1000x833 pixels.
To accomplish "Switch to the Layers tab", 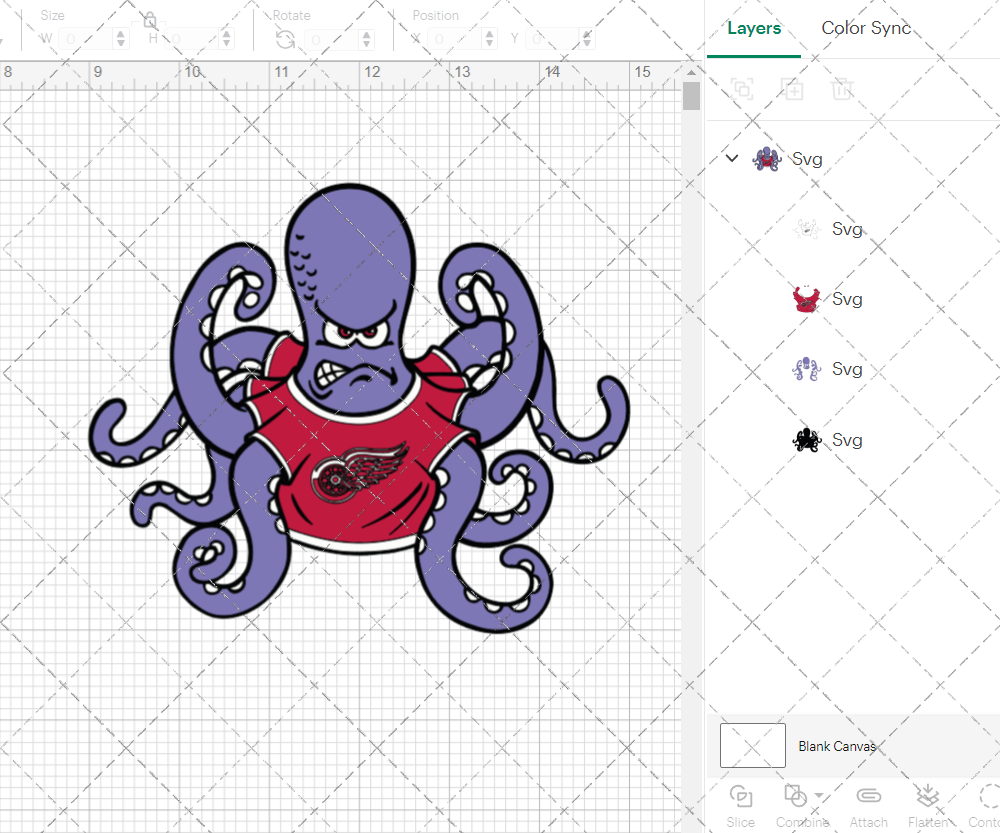I will 754,28.
